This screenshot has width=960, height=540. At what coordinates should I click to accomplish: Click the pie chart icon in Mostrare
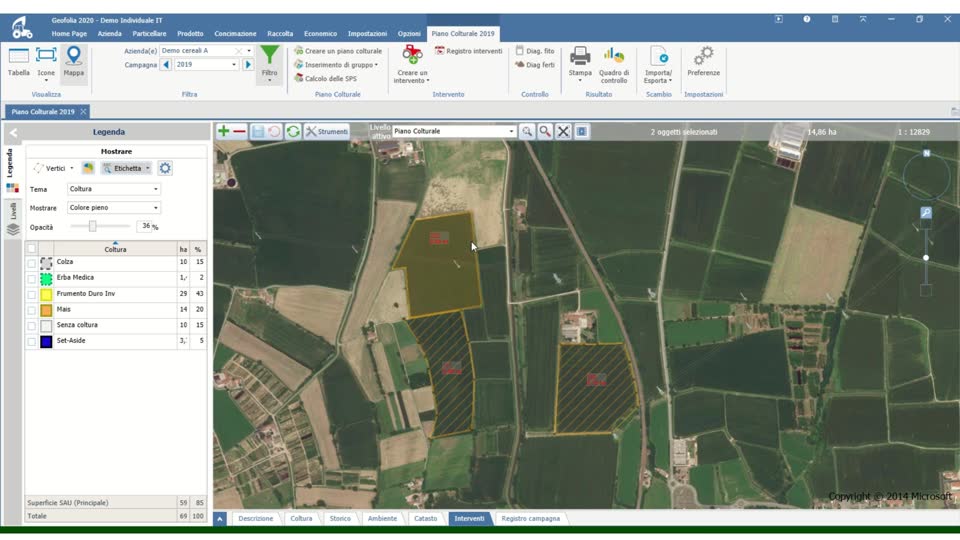tap(88, 168)
